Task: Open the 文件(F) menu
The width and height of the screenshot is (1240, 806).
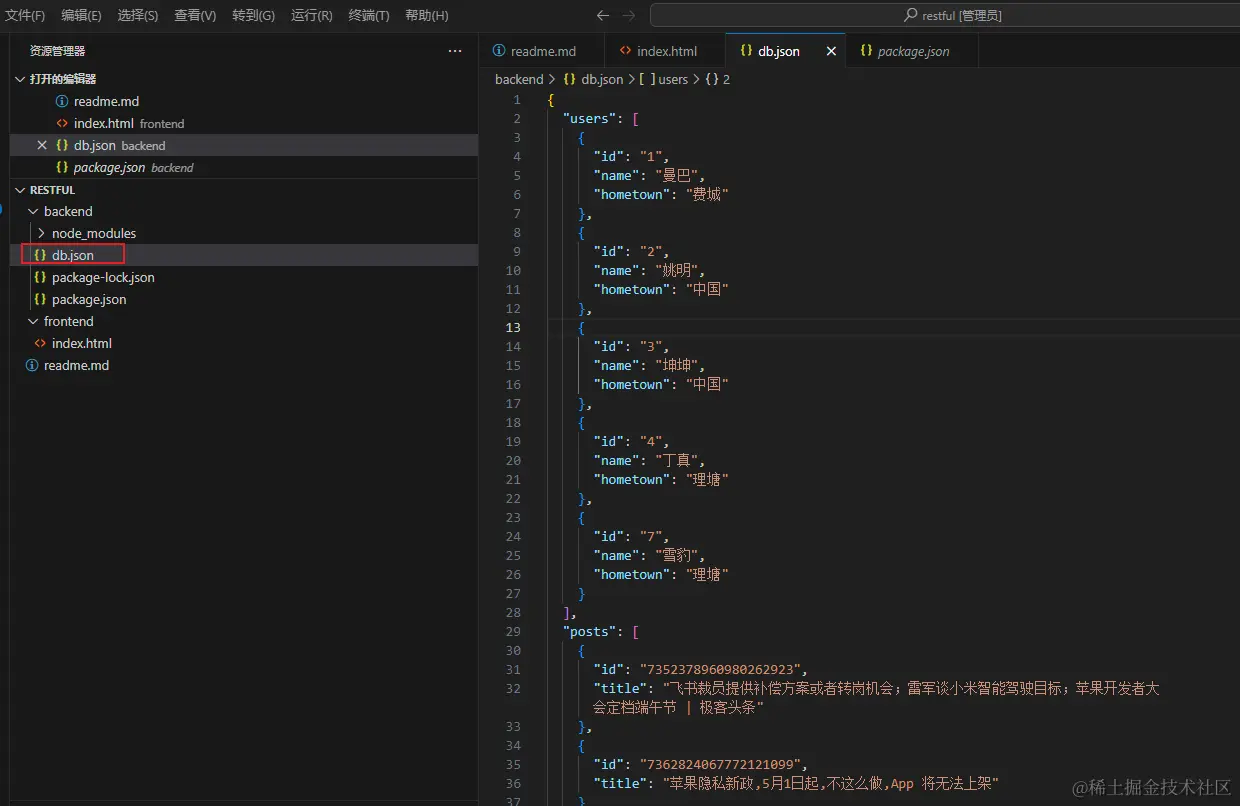Action: pos(25,16)
